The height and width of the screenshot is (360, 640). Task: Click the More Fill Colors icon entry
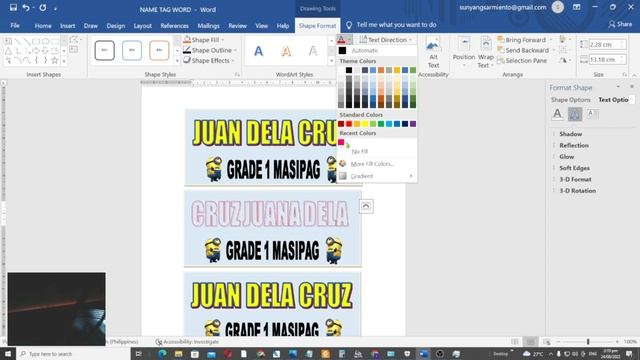click(x=342, y=163)
